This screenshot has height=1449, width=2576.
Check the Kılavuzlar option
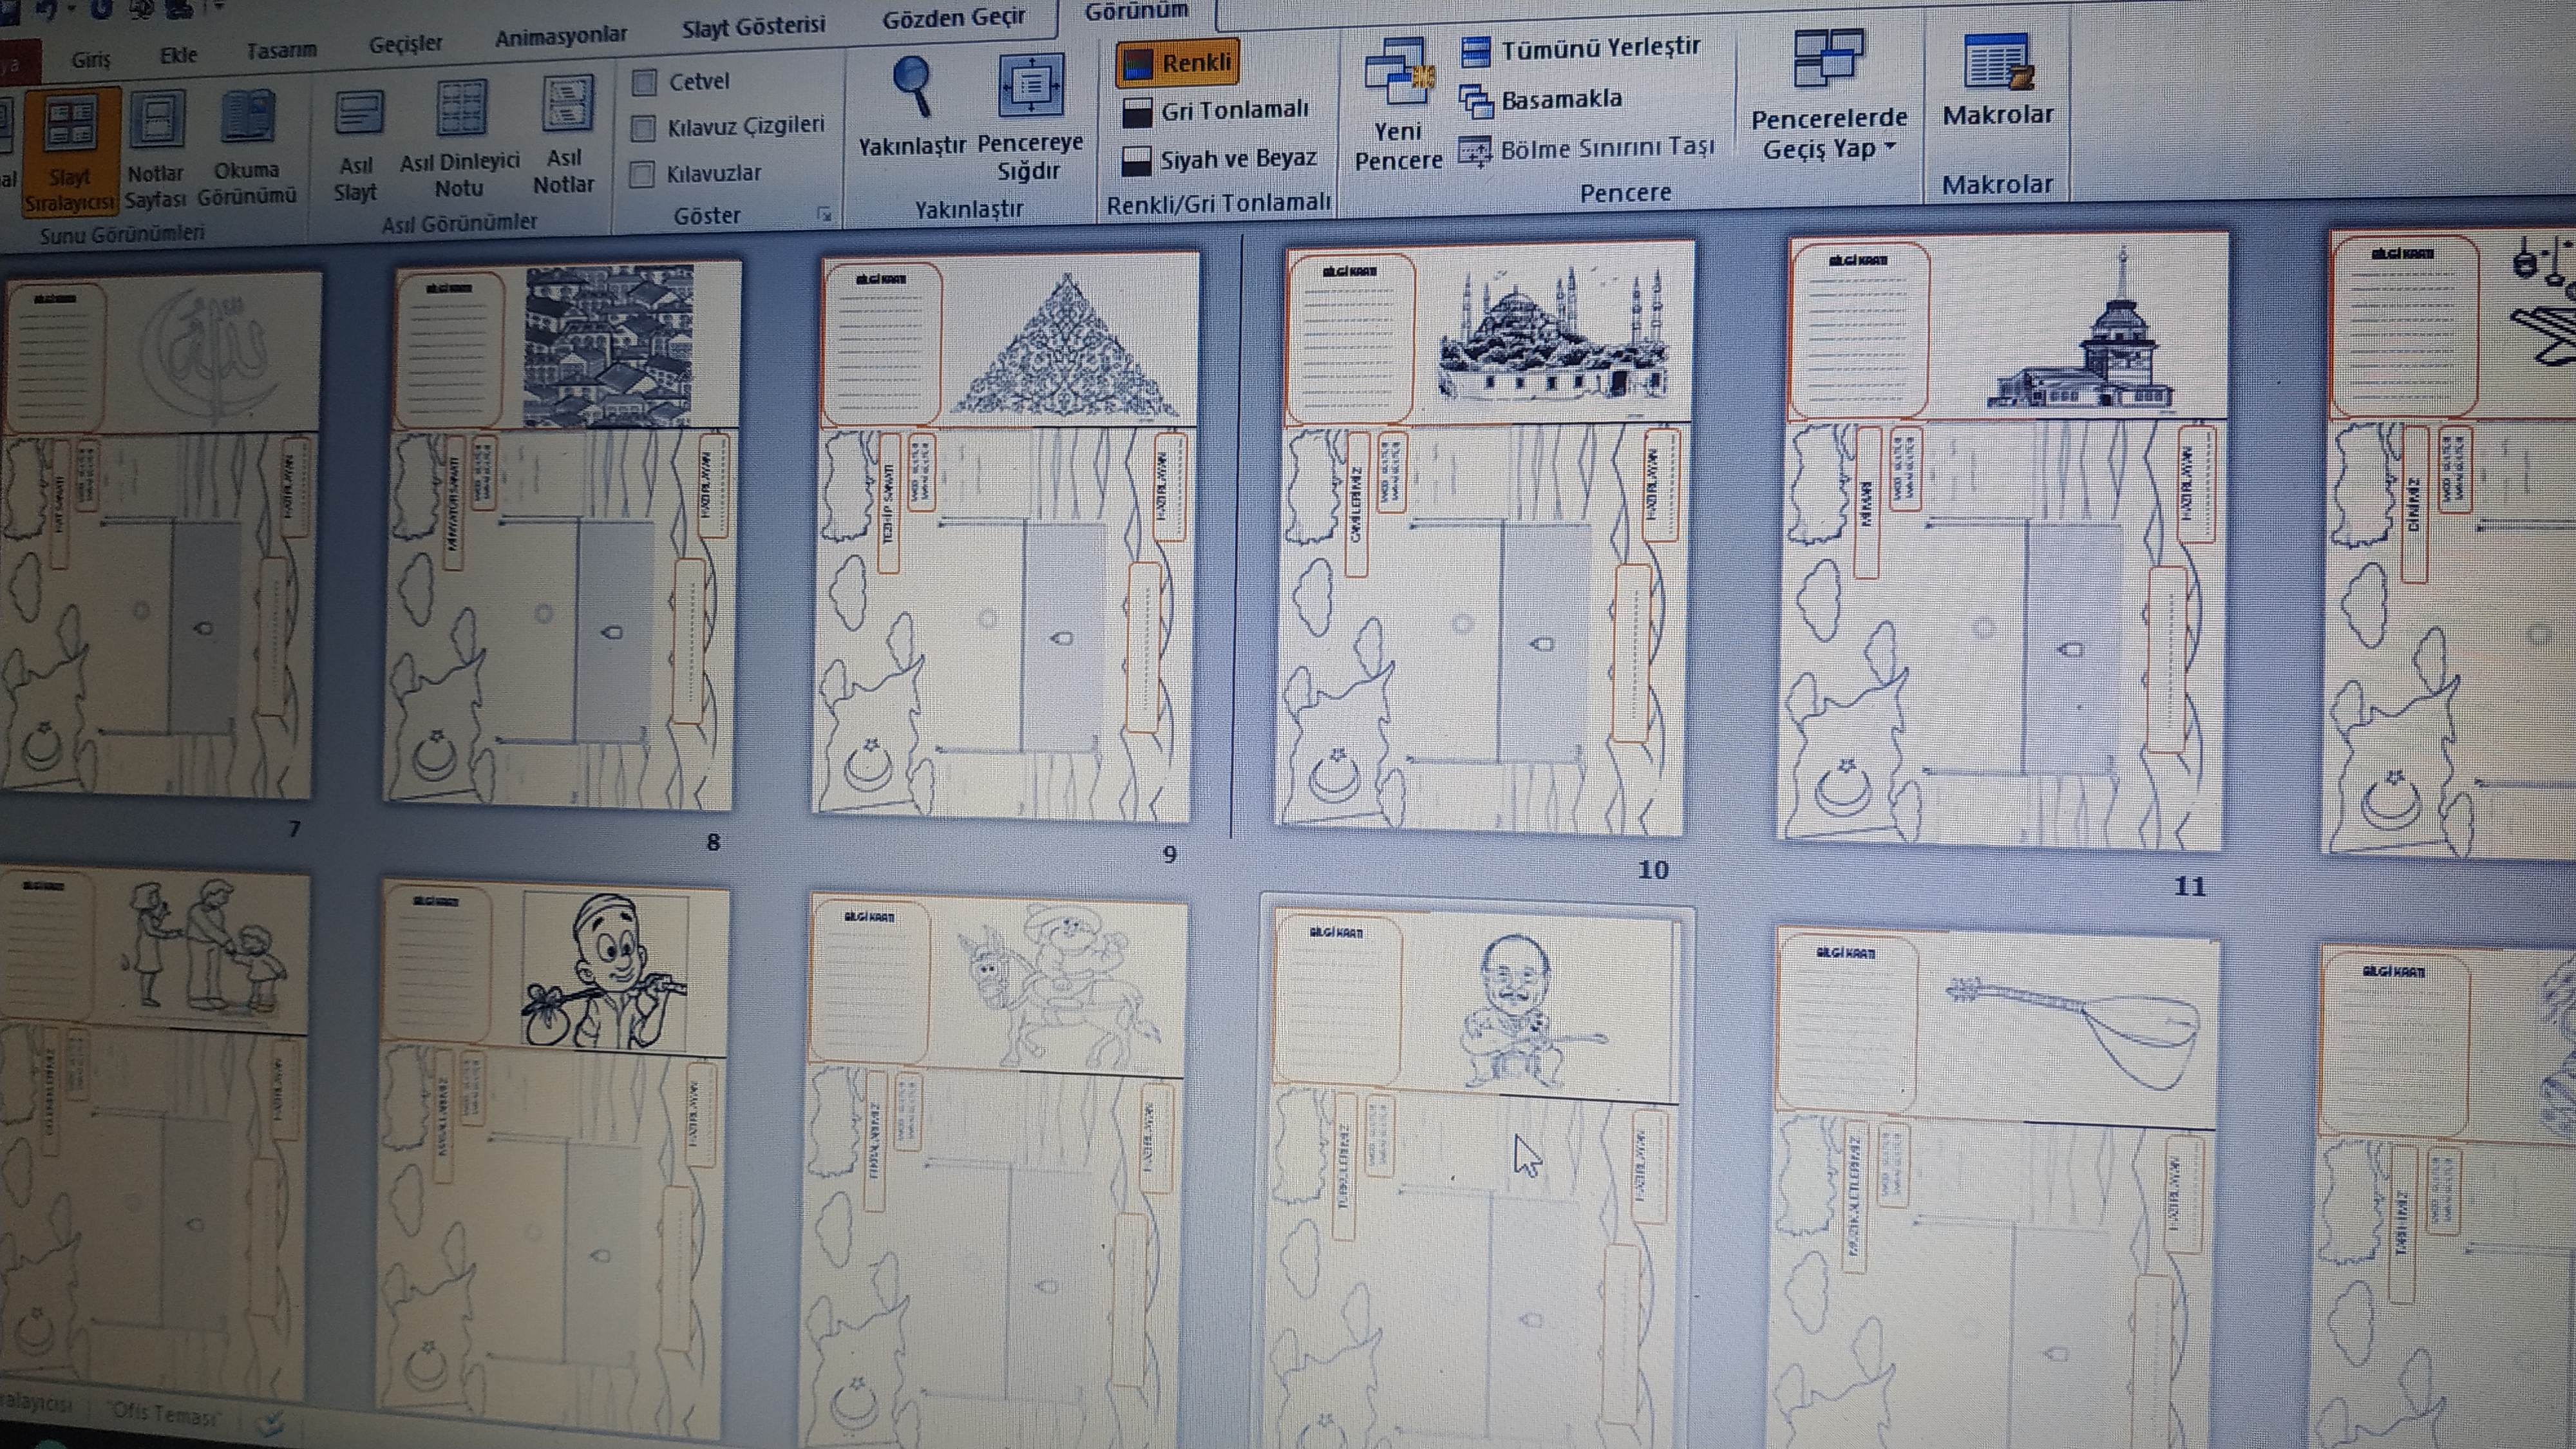click(x=642, y=175)
